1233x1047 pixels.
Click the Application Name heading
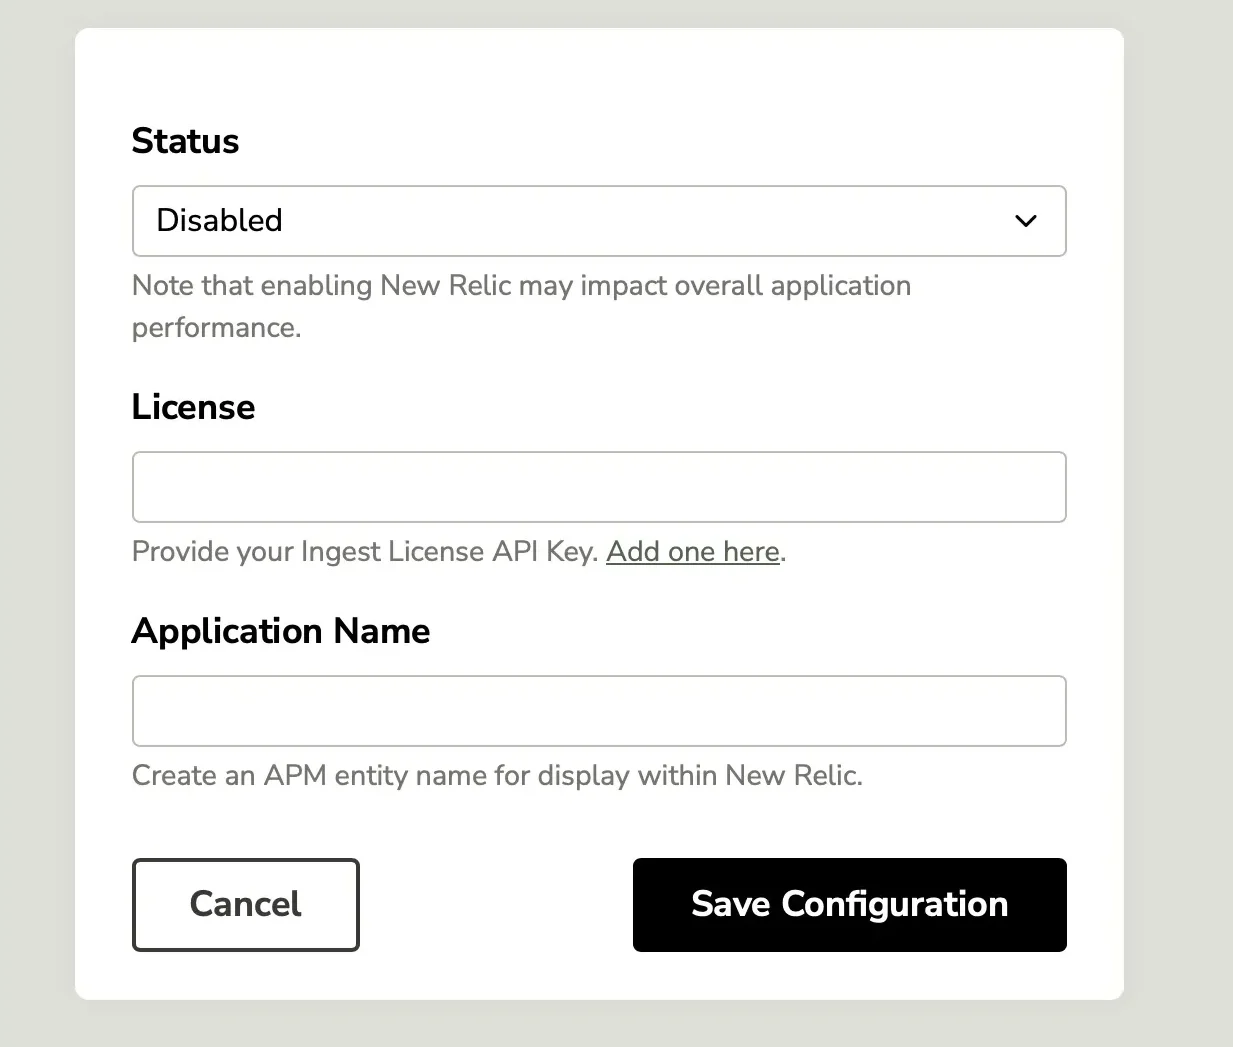coord(280,631)
